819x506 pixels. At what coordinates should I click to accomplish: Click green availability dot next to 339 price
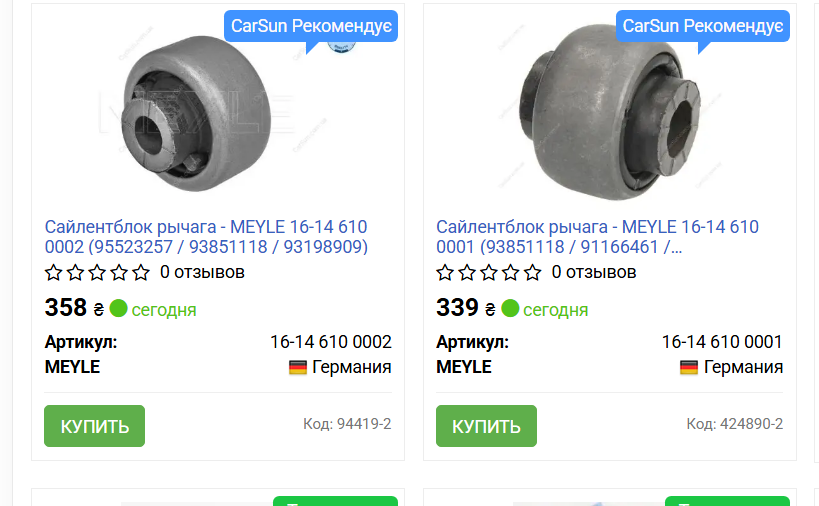pos(510,308)
